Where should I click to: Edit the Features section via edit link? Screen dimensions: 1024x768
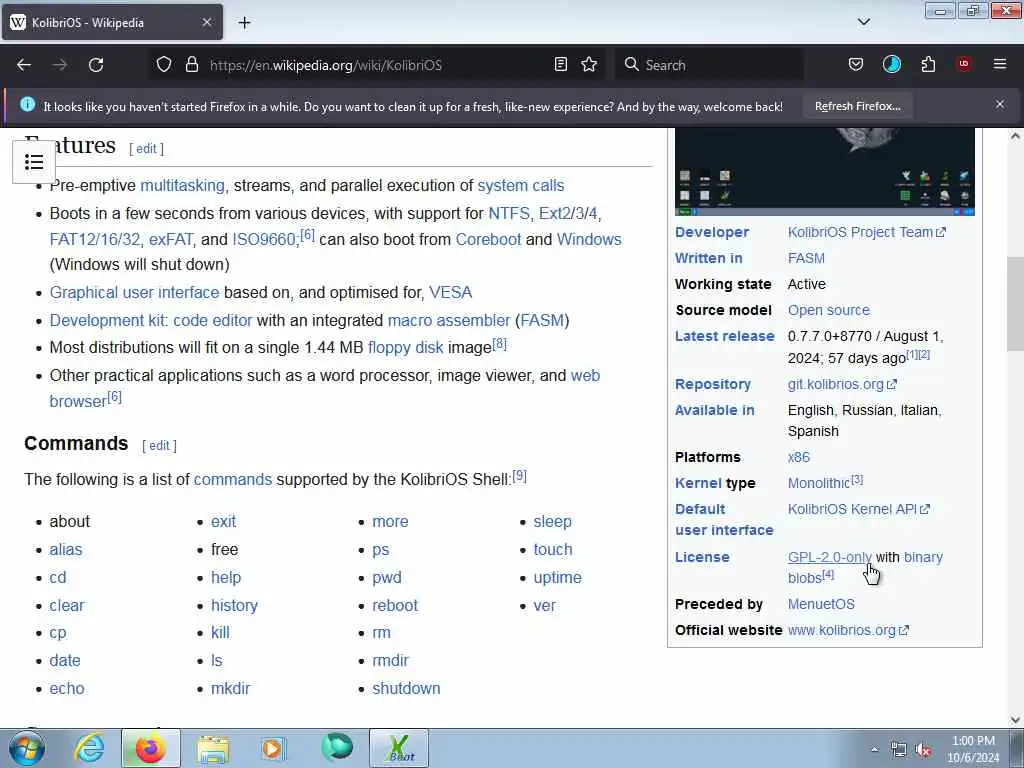[146, 149]
